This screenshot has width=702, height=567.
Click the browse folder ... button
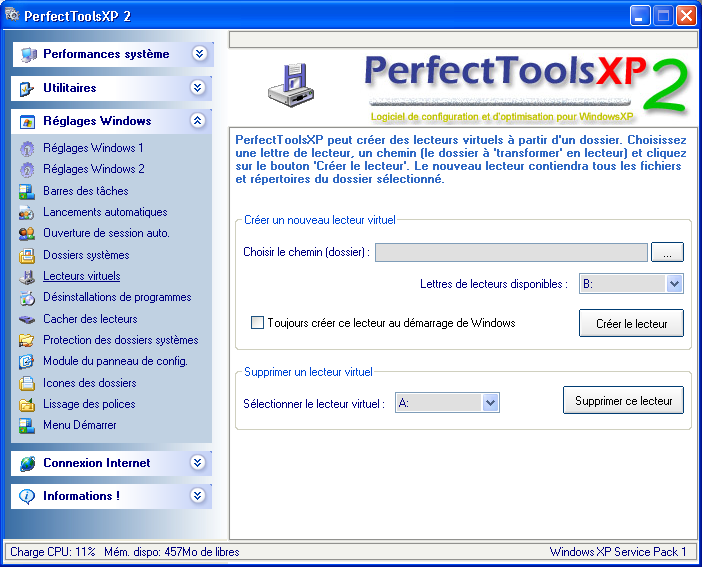point(667,252)
